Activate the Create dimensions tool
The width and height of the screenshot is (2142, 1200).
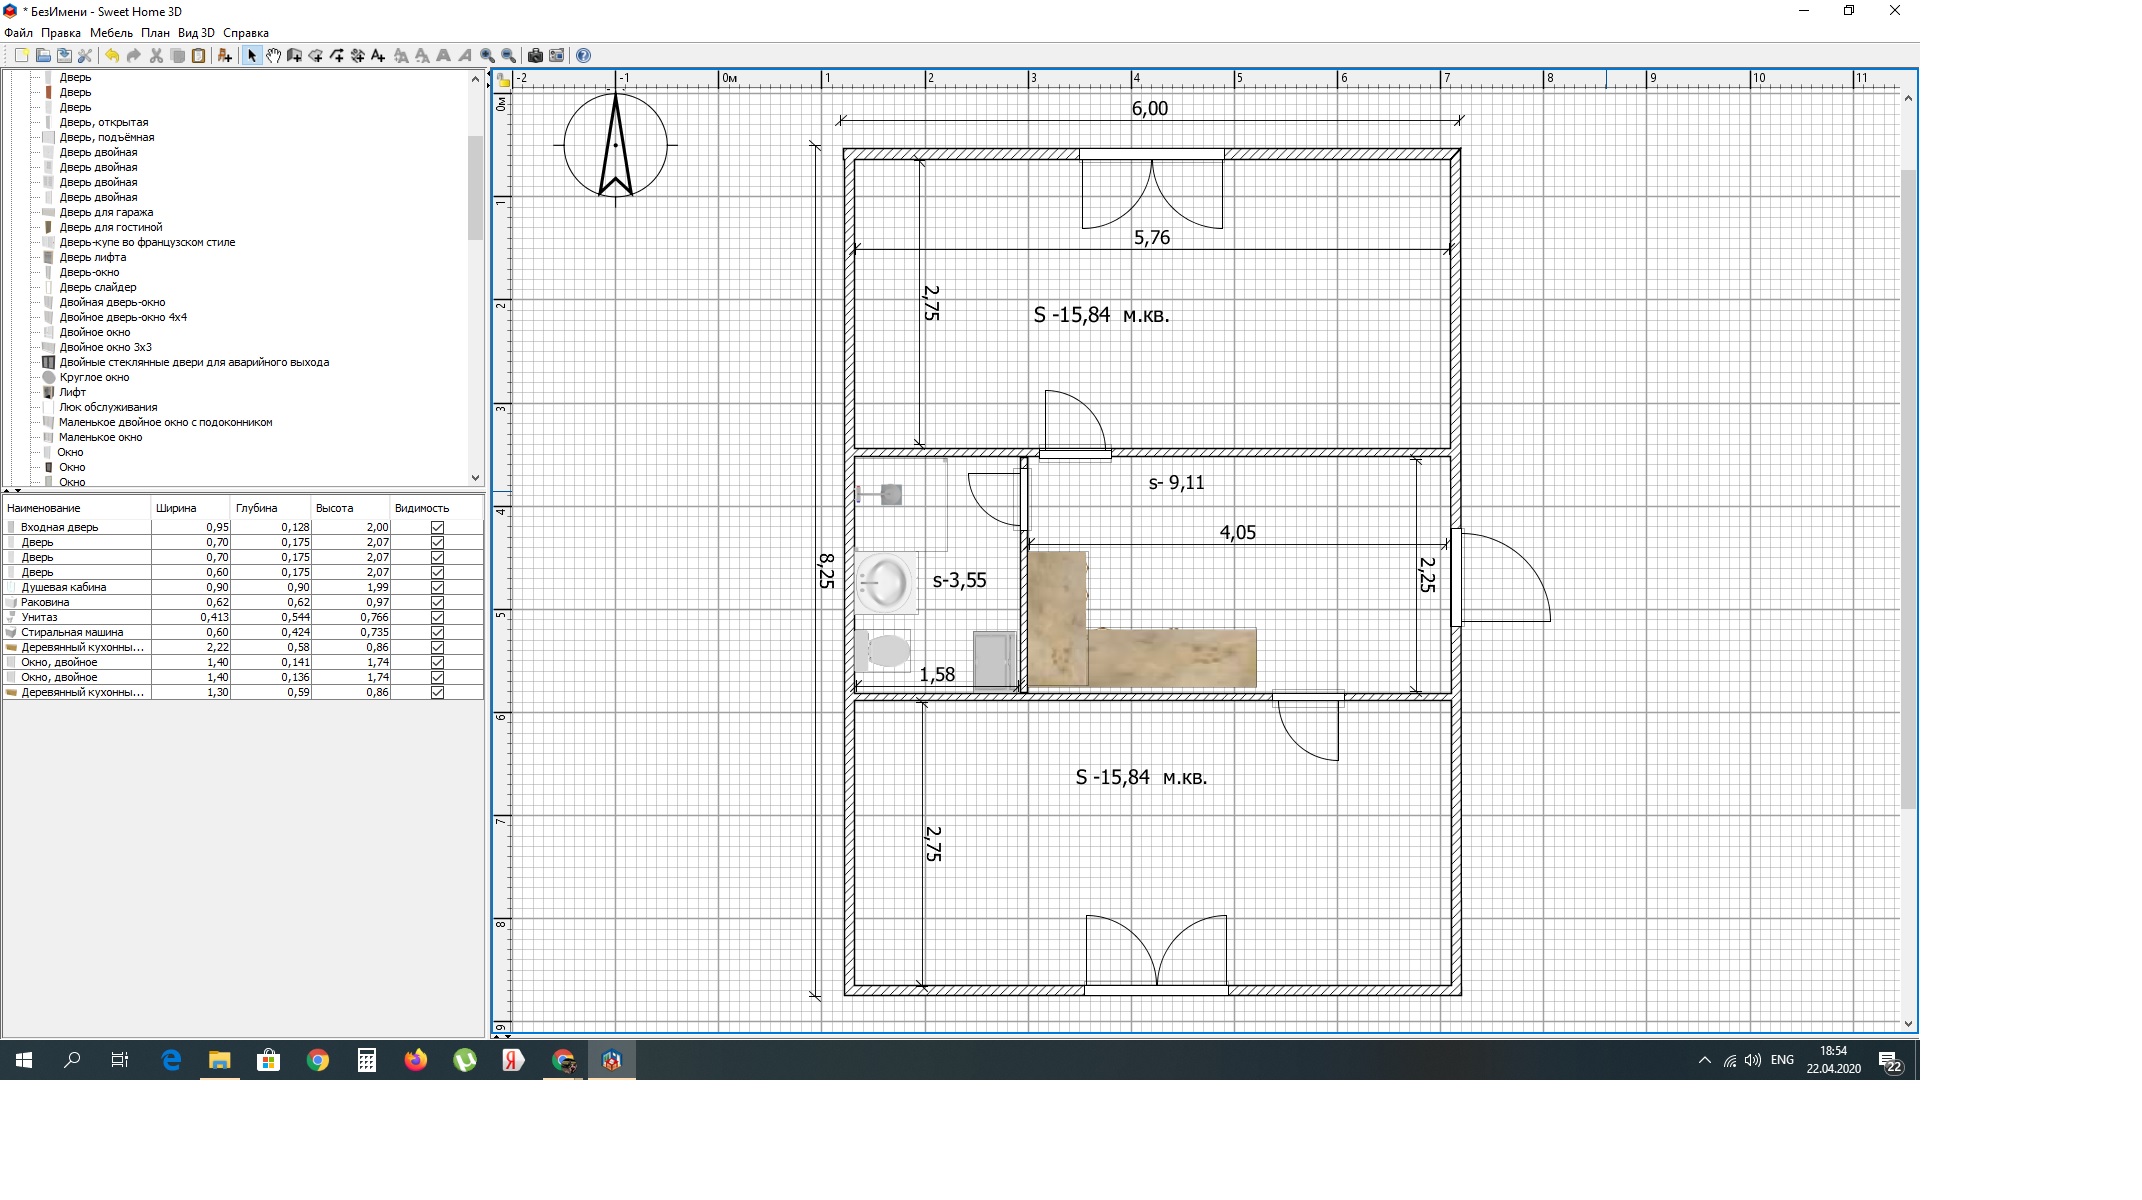click(357, 56)
